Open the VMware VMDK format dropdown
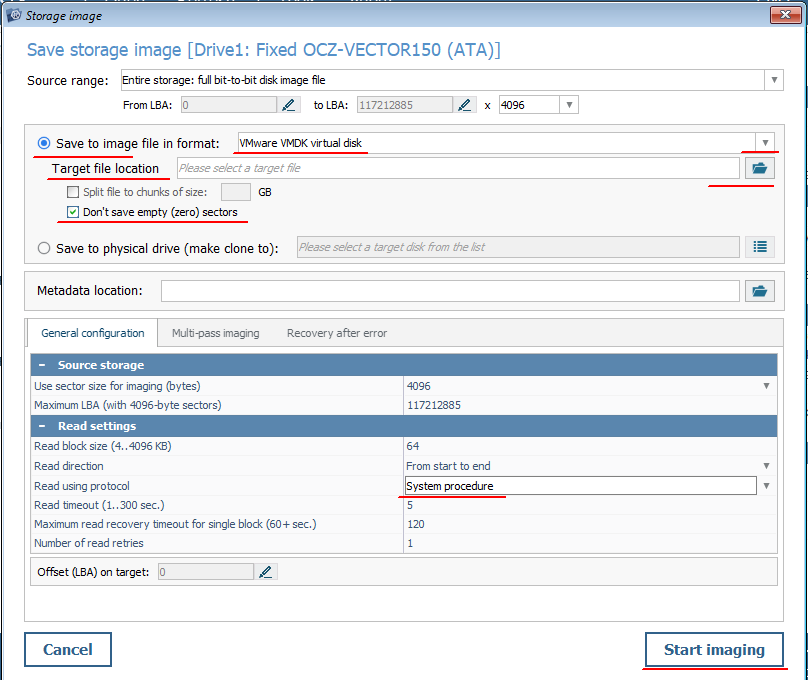Image resolution: width=808 pixels, height=680 pixels. point(765,143)
